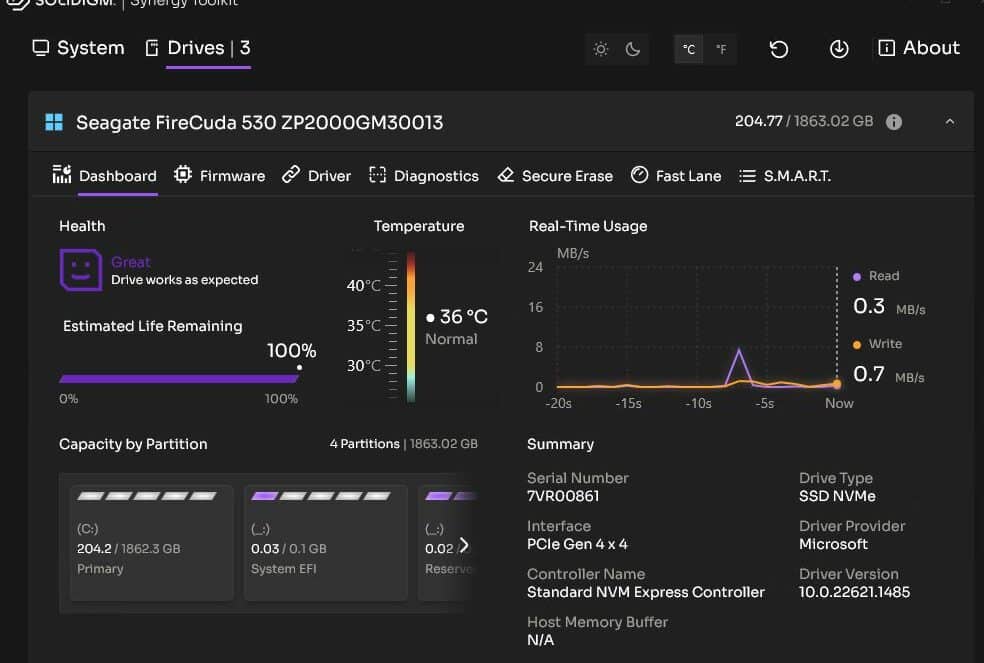The width and height of the screenshot is (984, 663).
Task: Open the Firmware tab
Action: [x=220, y=176]
